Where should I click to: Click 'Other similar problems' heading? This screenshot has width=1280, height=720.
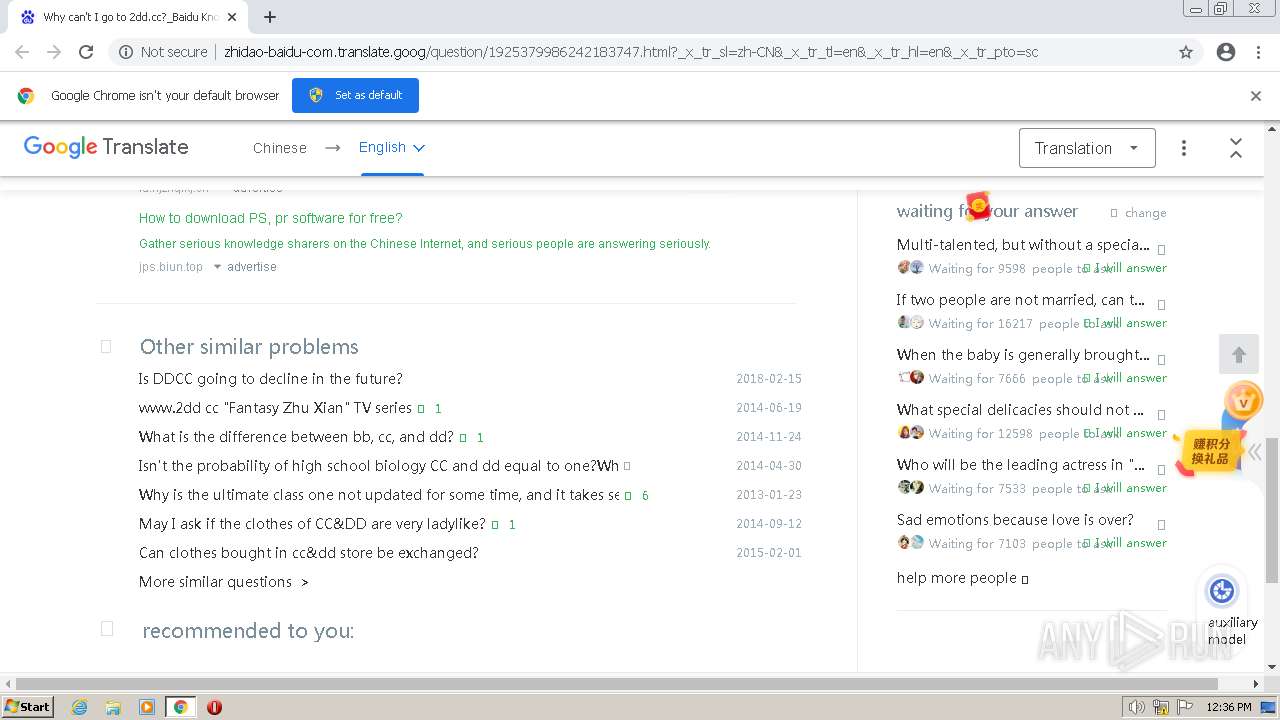(249, 347)
